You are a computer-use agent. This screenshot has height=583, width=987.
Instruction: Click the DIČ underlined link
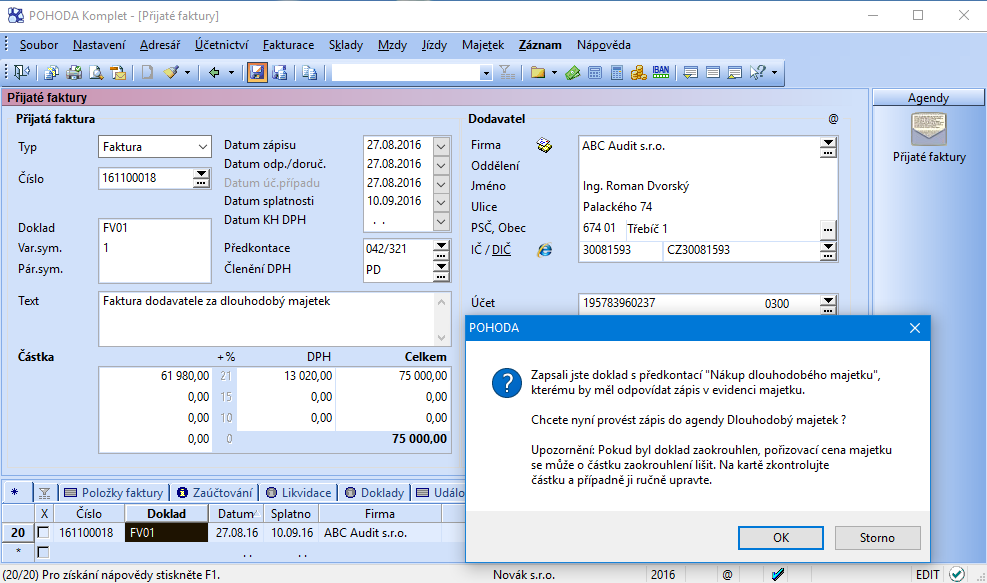tap(501, 250)
